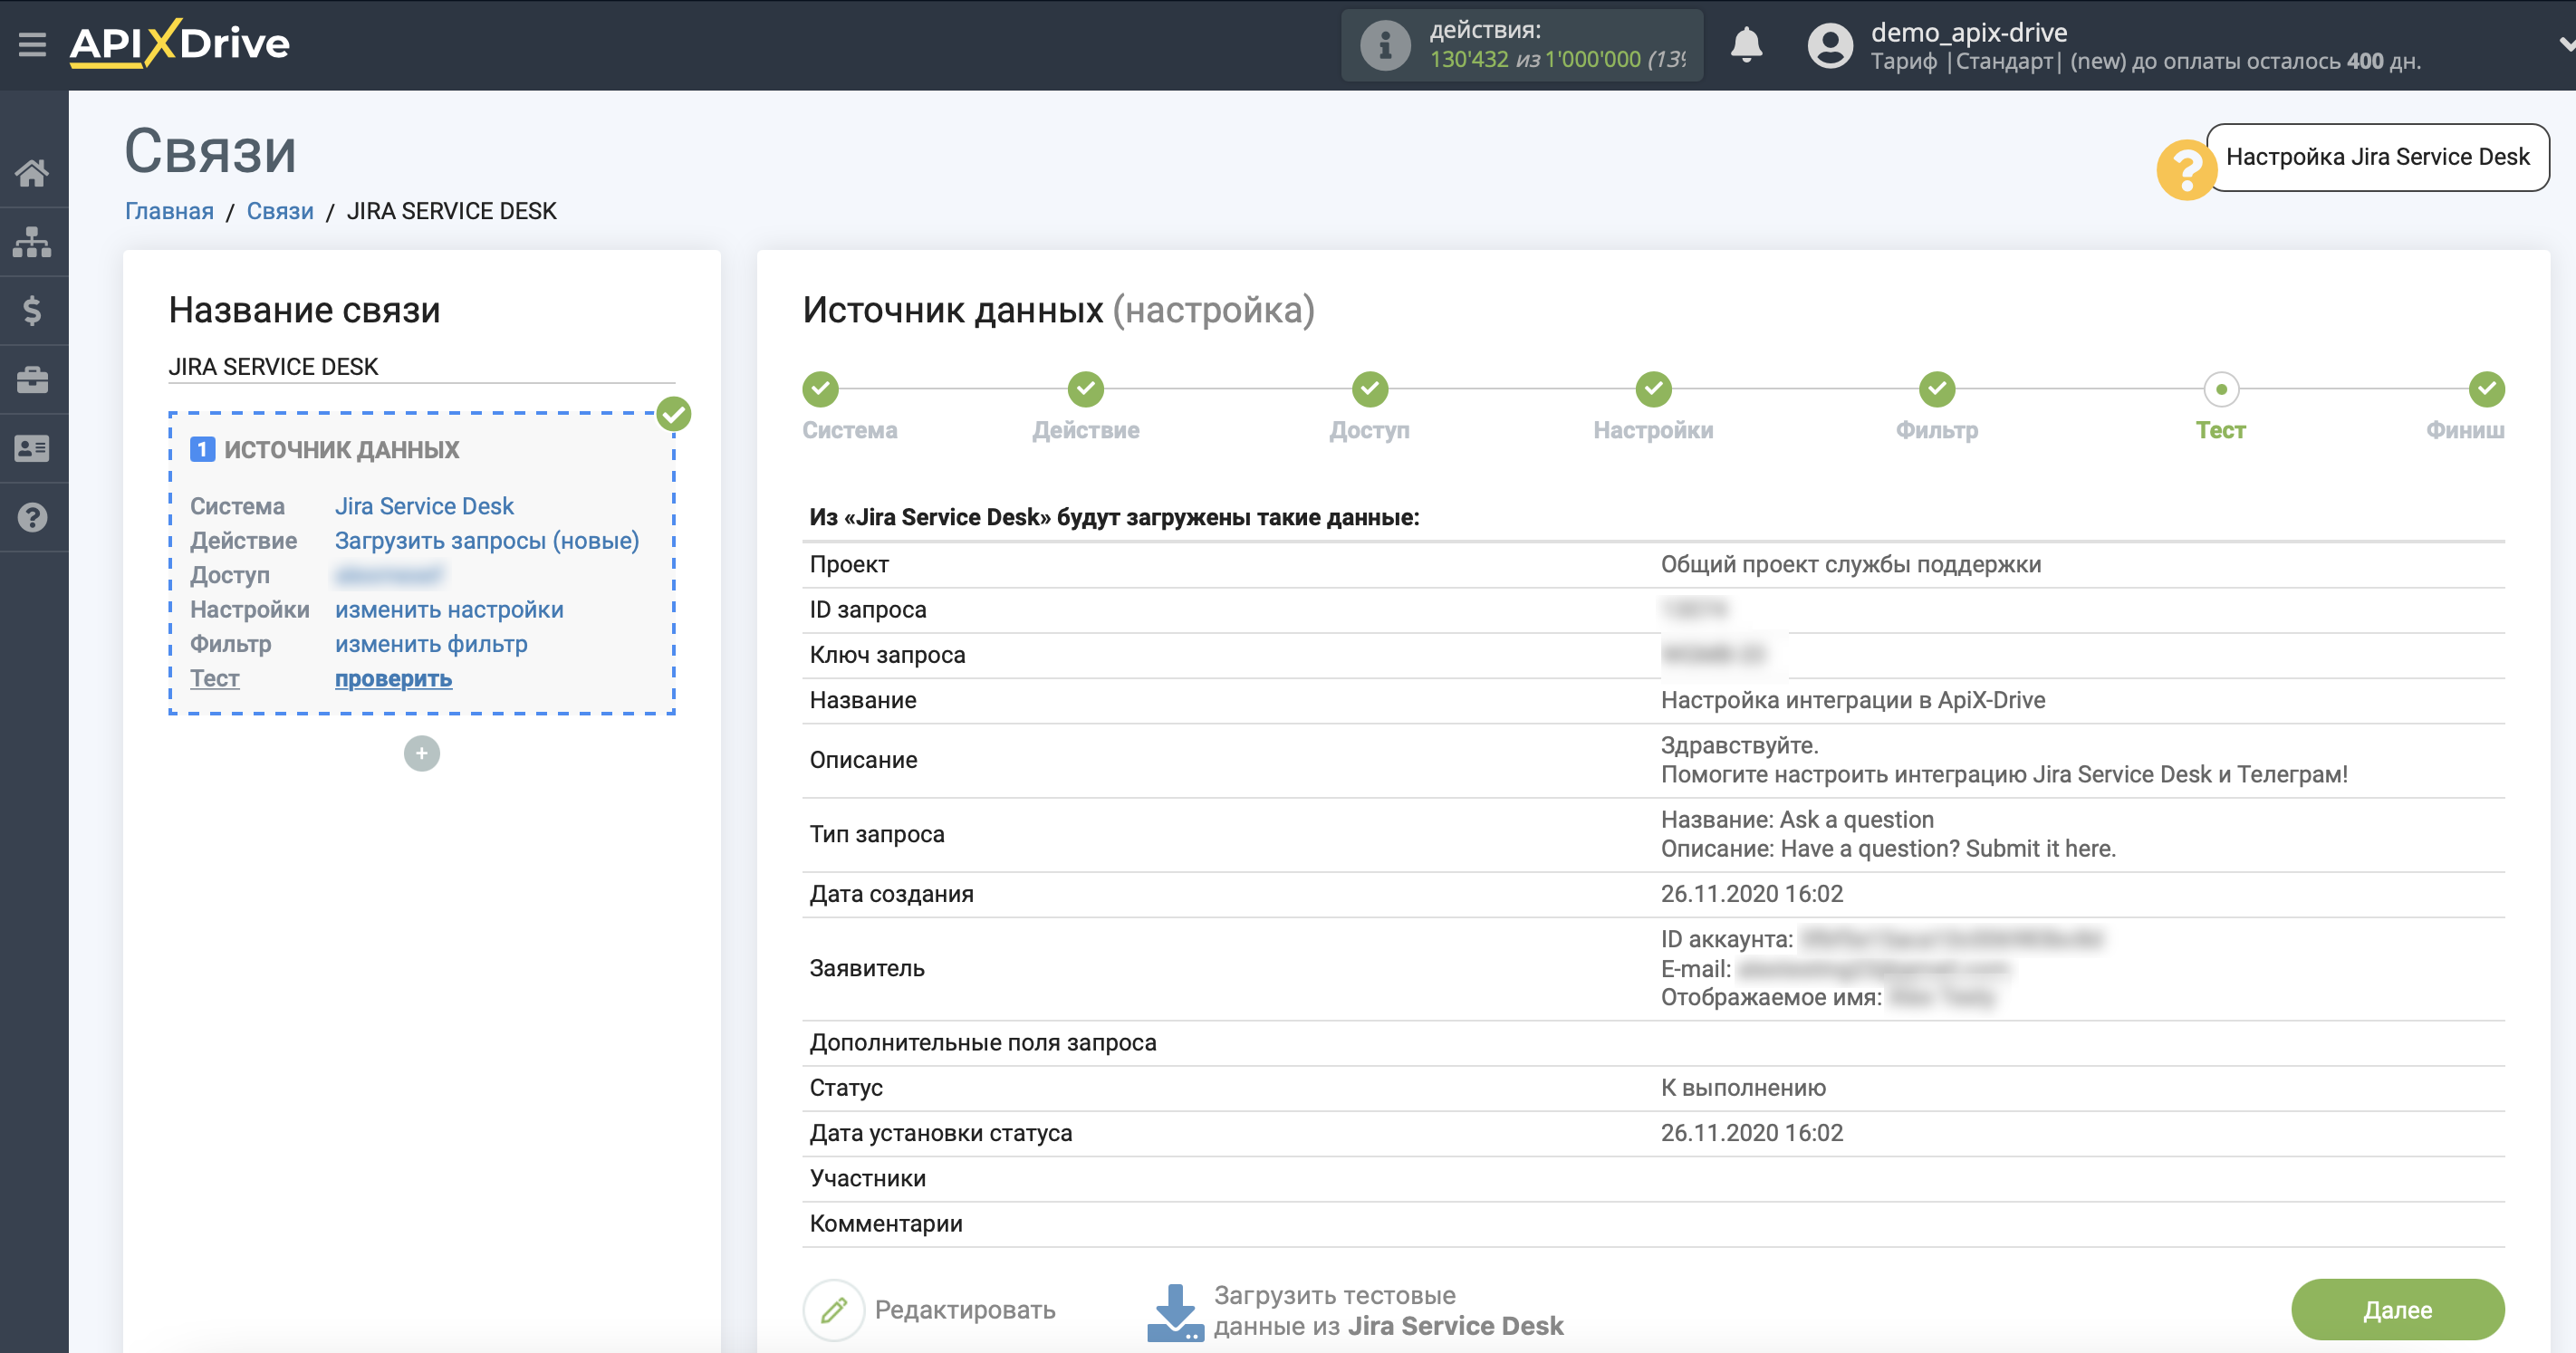
Task: Click the Статус value К выполнению
Action: coord(1743,1088)
